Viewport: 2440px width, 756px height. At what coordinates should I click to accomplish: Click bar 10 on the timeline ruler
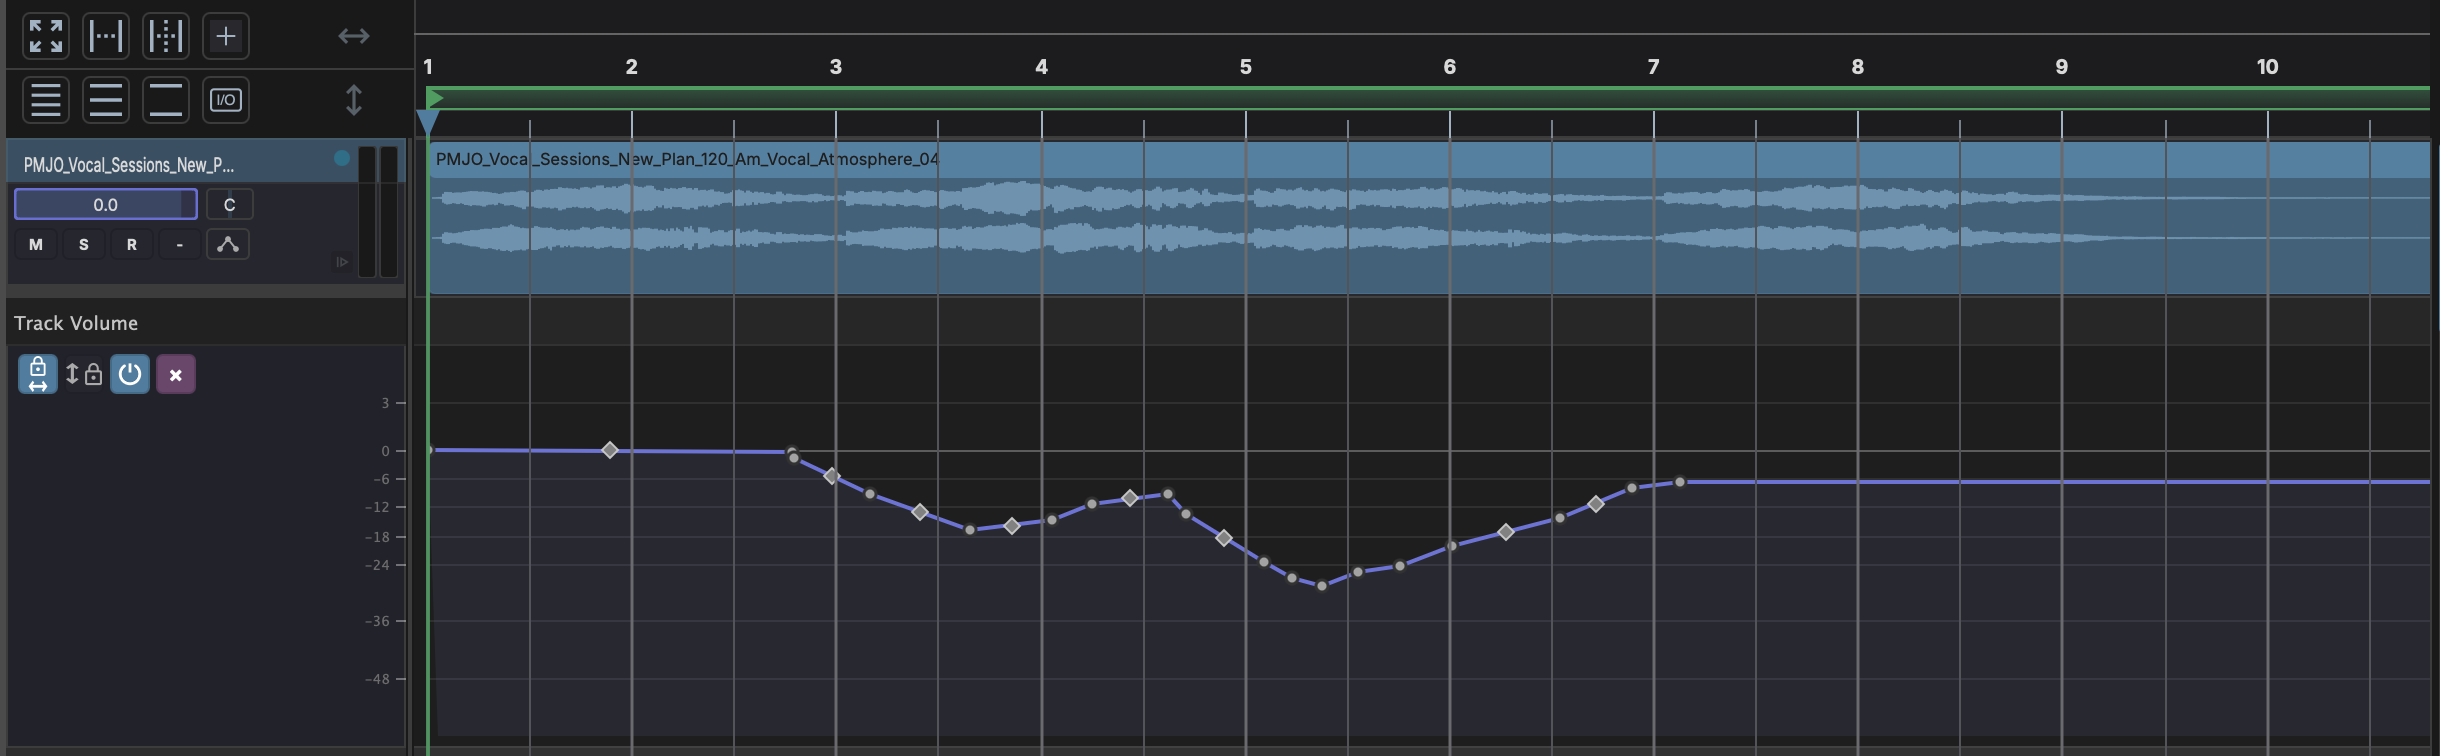pyautogui.click(x=2268, y=67)
